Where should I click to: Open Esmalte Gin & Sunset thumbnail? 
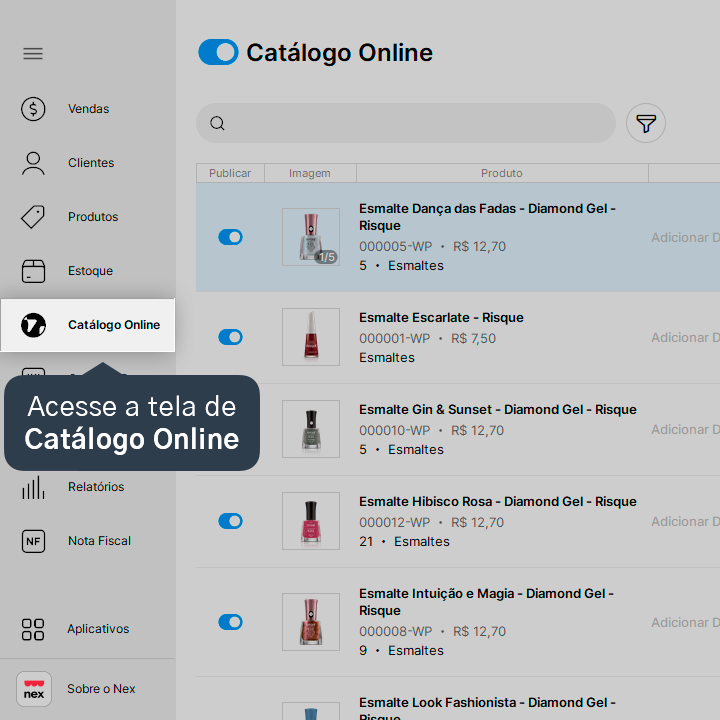[311, 429]
